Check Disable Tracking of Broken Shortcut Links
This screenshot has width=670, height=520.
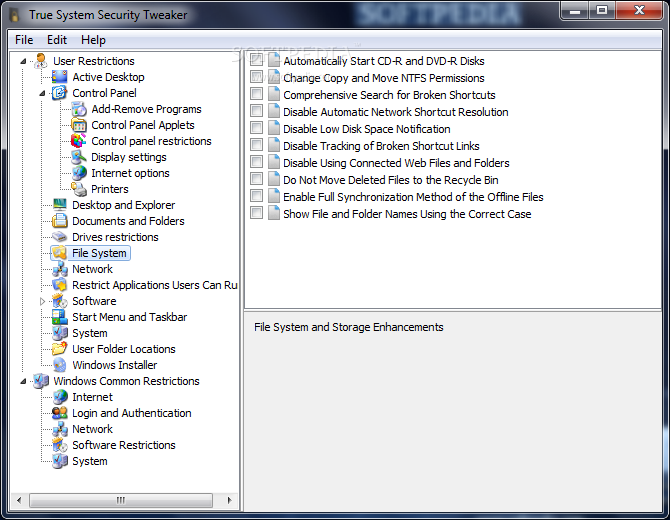click(256, 145)
